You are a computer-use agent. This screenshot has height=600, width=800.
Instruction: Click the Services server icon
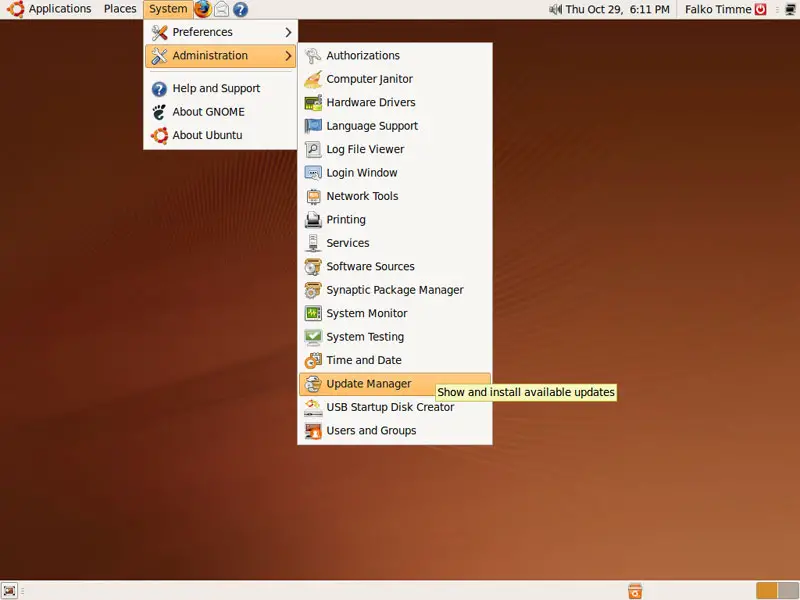click(313, 243)
